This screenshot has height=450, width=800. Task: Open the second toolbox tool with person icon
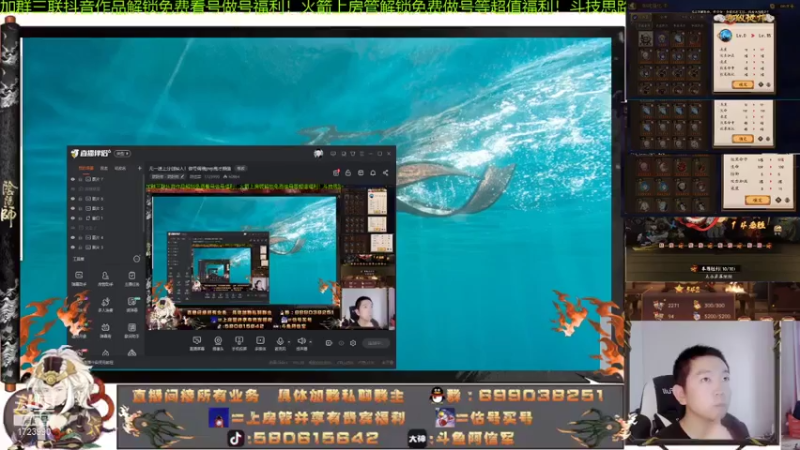[105, 279]
